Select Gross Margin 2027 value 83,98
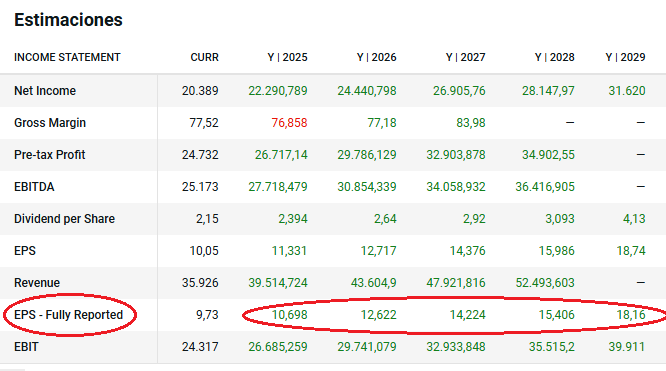The height and width of the screenshot is (371, 666). coord(471,123)
